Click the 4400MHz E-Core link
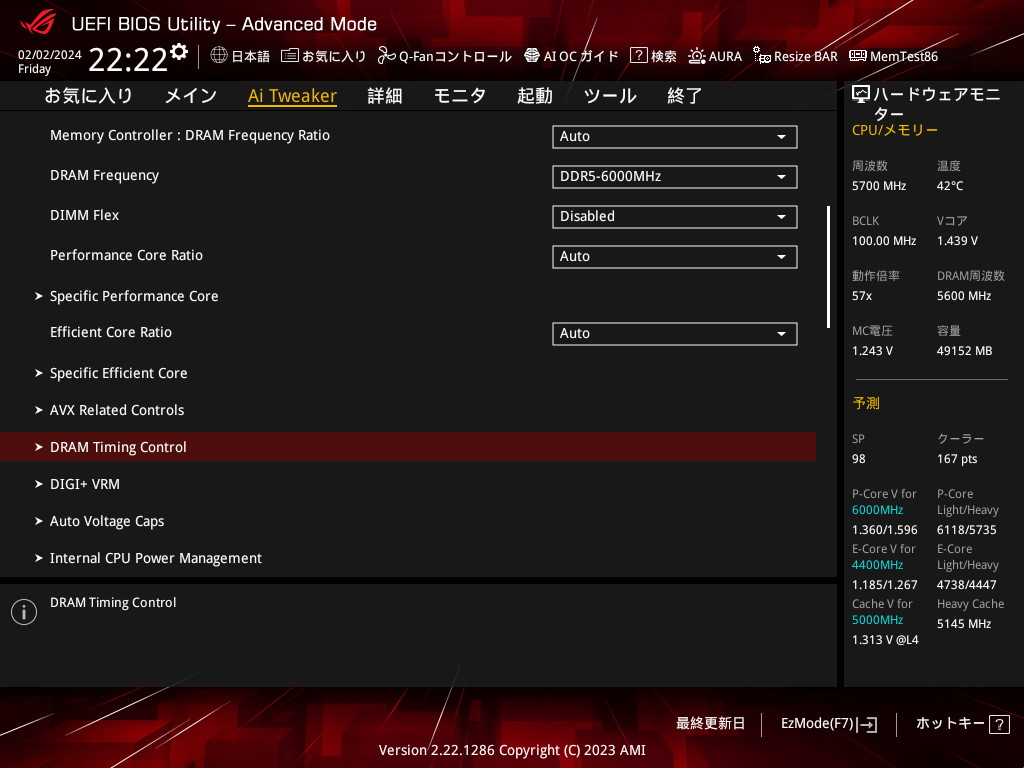1024x768 pixels. coord(877,565)
